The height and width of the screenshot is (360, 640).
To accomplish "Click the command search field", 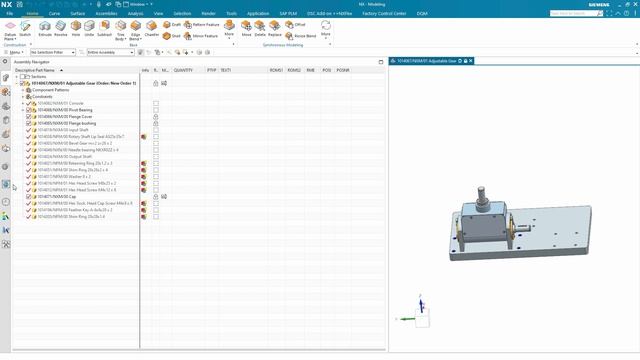I will pos(573,13).
